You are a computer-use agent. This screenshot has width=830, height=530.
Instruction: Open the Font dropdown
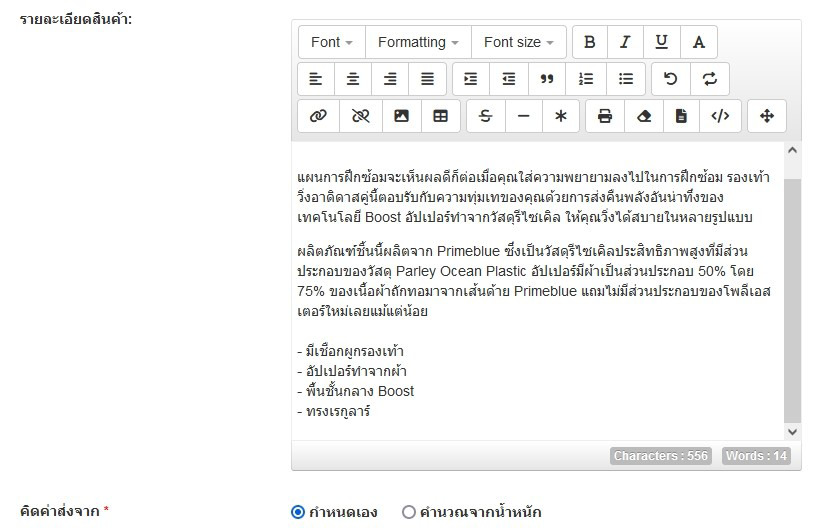click(x=331, y=42)
